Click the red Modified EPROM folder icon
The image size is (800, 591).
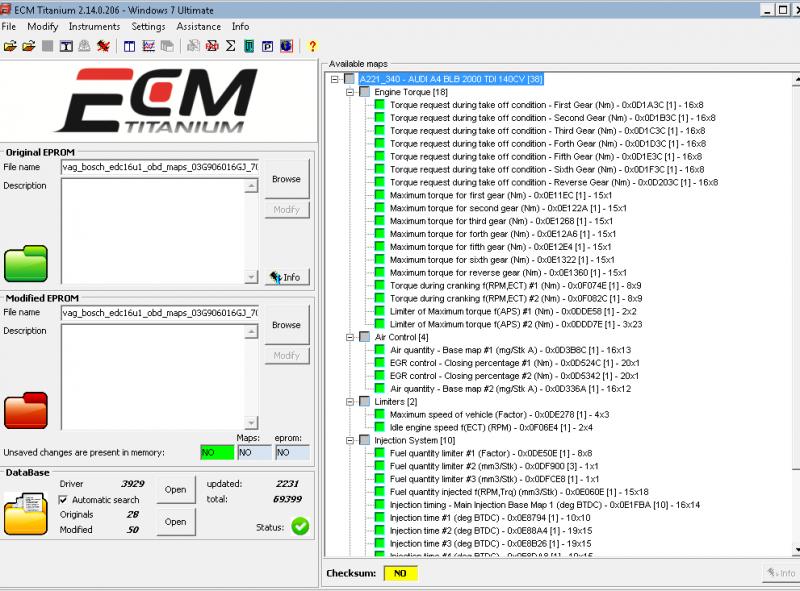point(26,410)
